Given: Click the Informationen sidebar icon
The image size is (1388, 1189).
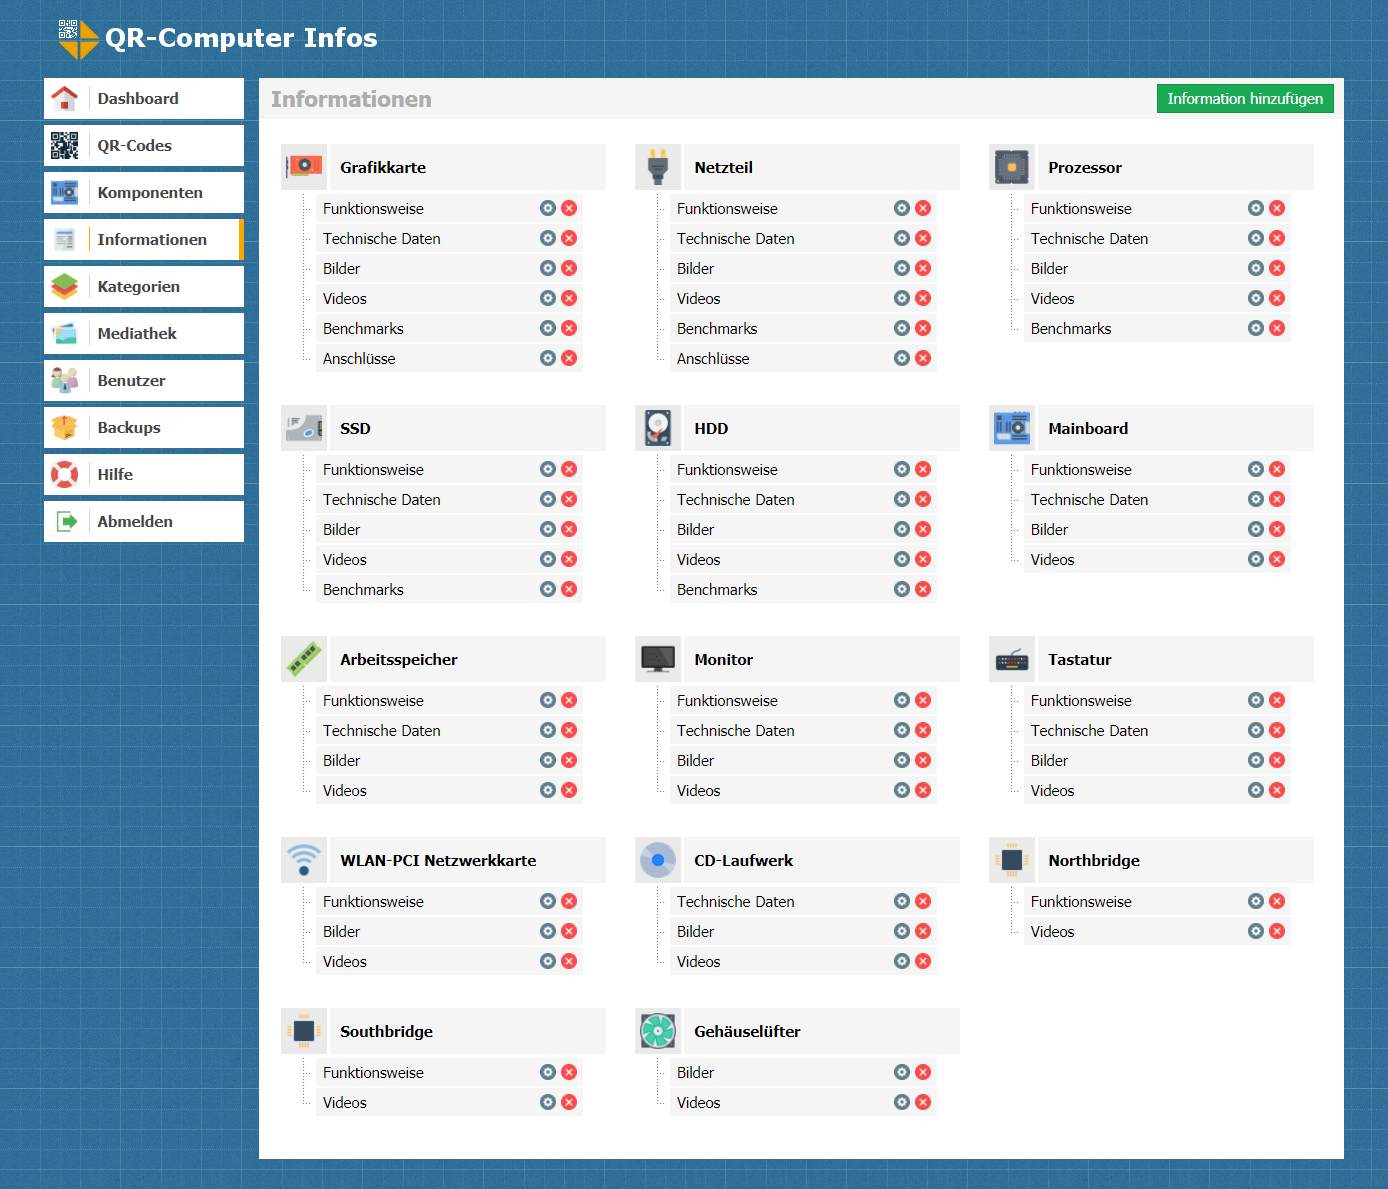Looking at the screenshot, I should [x=65, y=239].
